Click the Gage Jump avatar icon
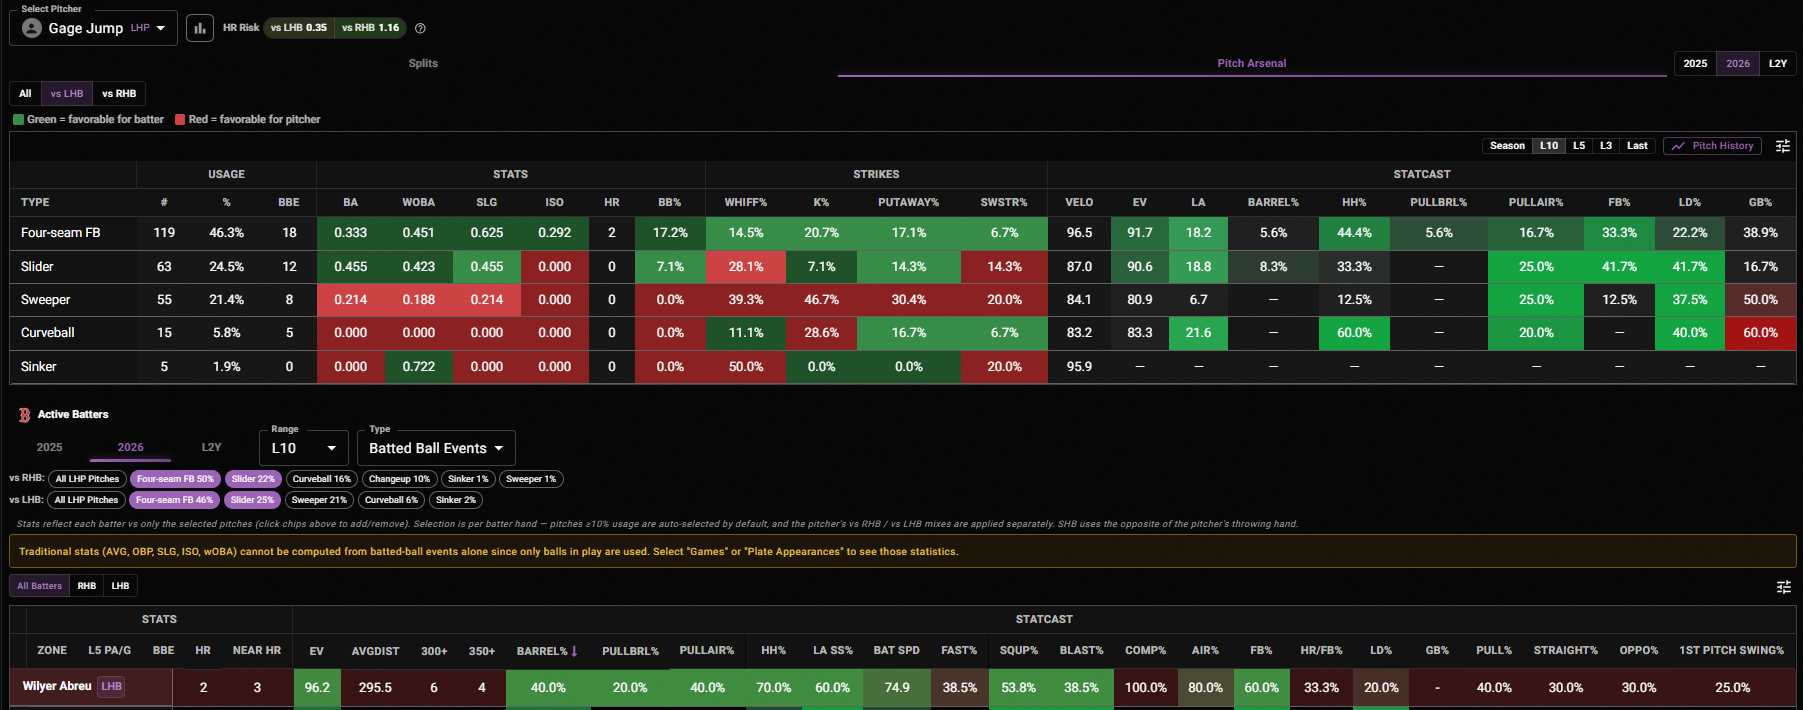1803x710 pixels. (x=32, y=28)
